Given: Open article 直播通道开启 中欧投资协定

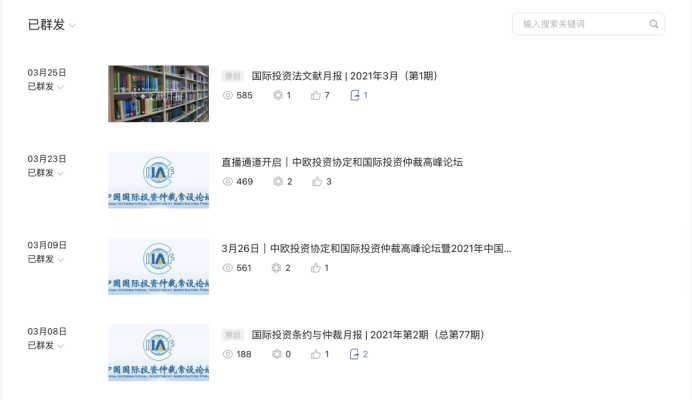Looking at the screenshot, I should point(342,162).
